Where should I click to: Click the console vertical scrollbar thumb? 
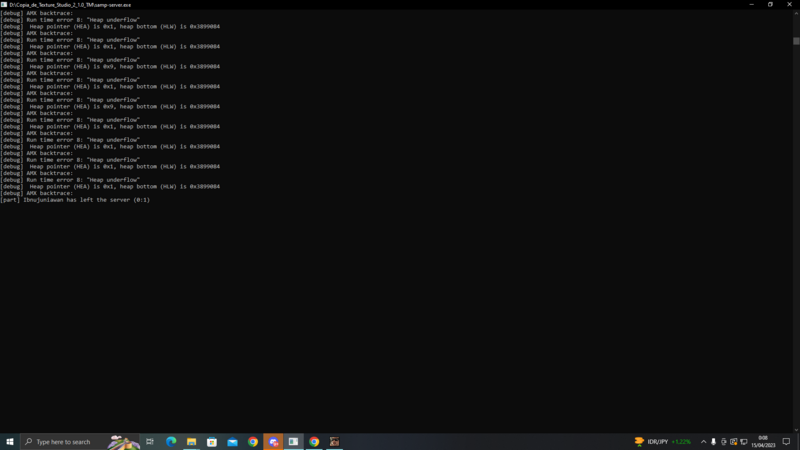click(x=796, y=41)
